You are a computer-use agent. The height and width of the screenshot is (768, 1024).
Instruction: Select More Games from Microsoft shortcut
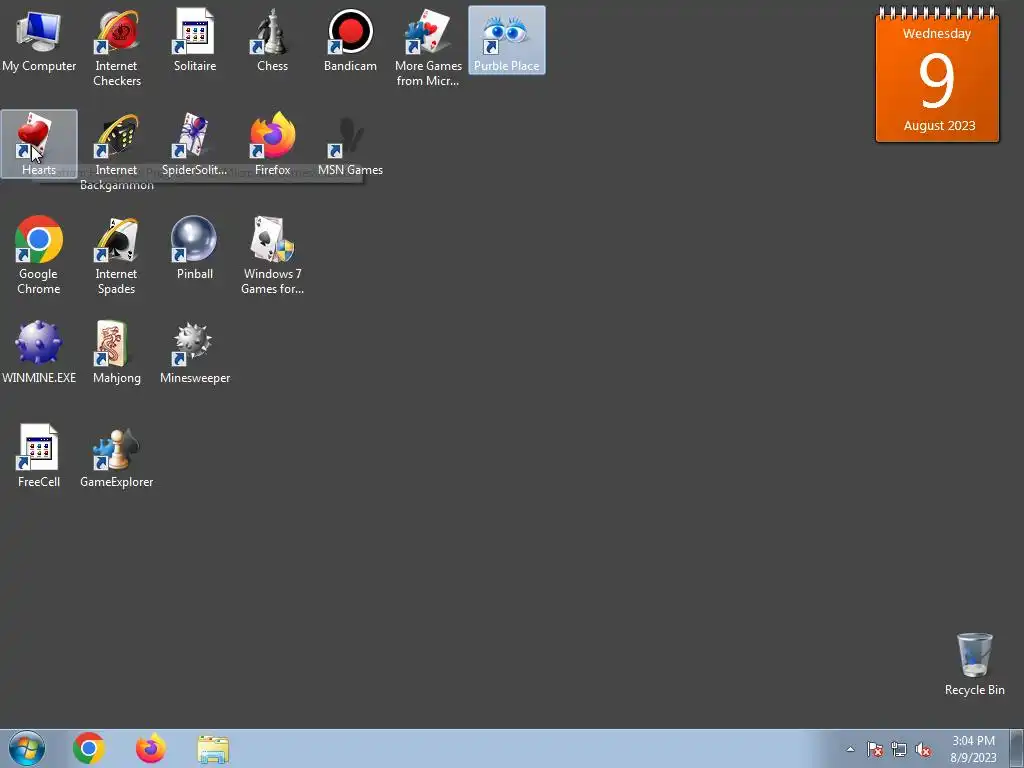coord(428,48)
